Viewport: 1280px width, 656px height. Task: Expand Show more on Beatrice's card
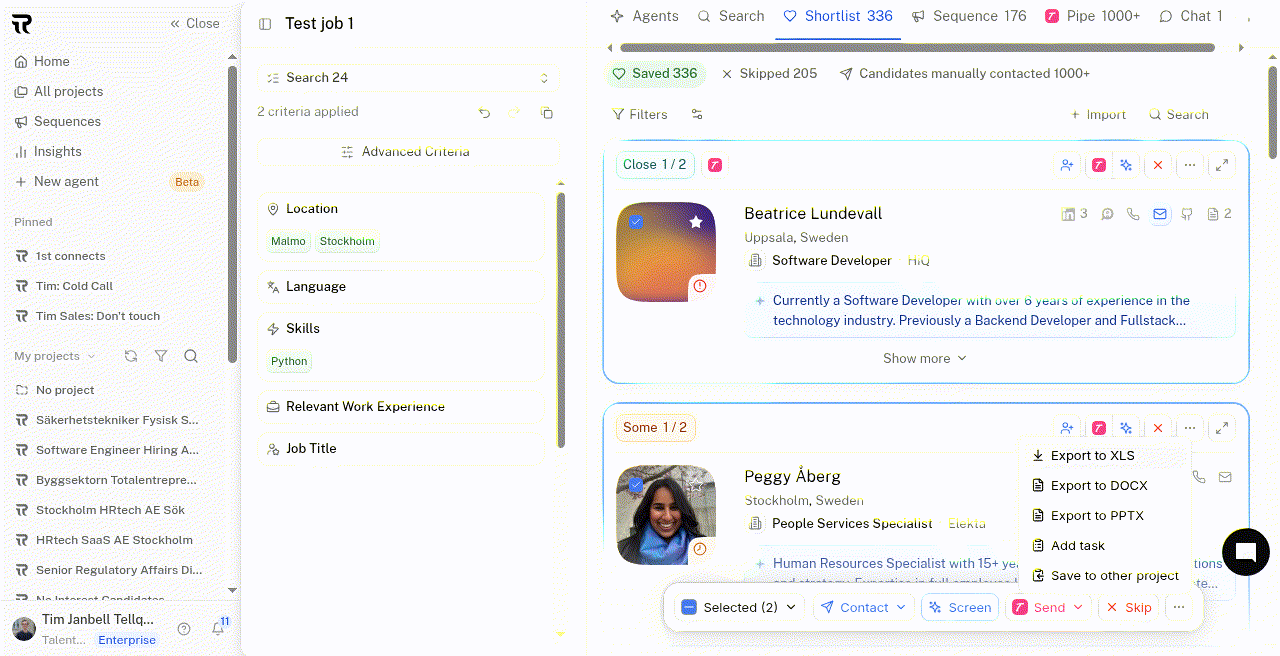pos(925,358)
